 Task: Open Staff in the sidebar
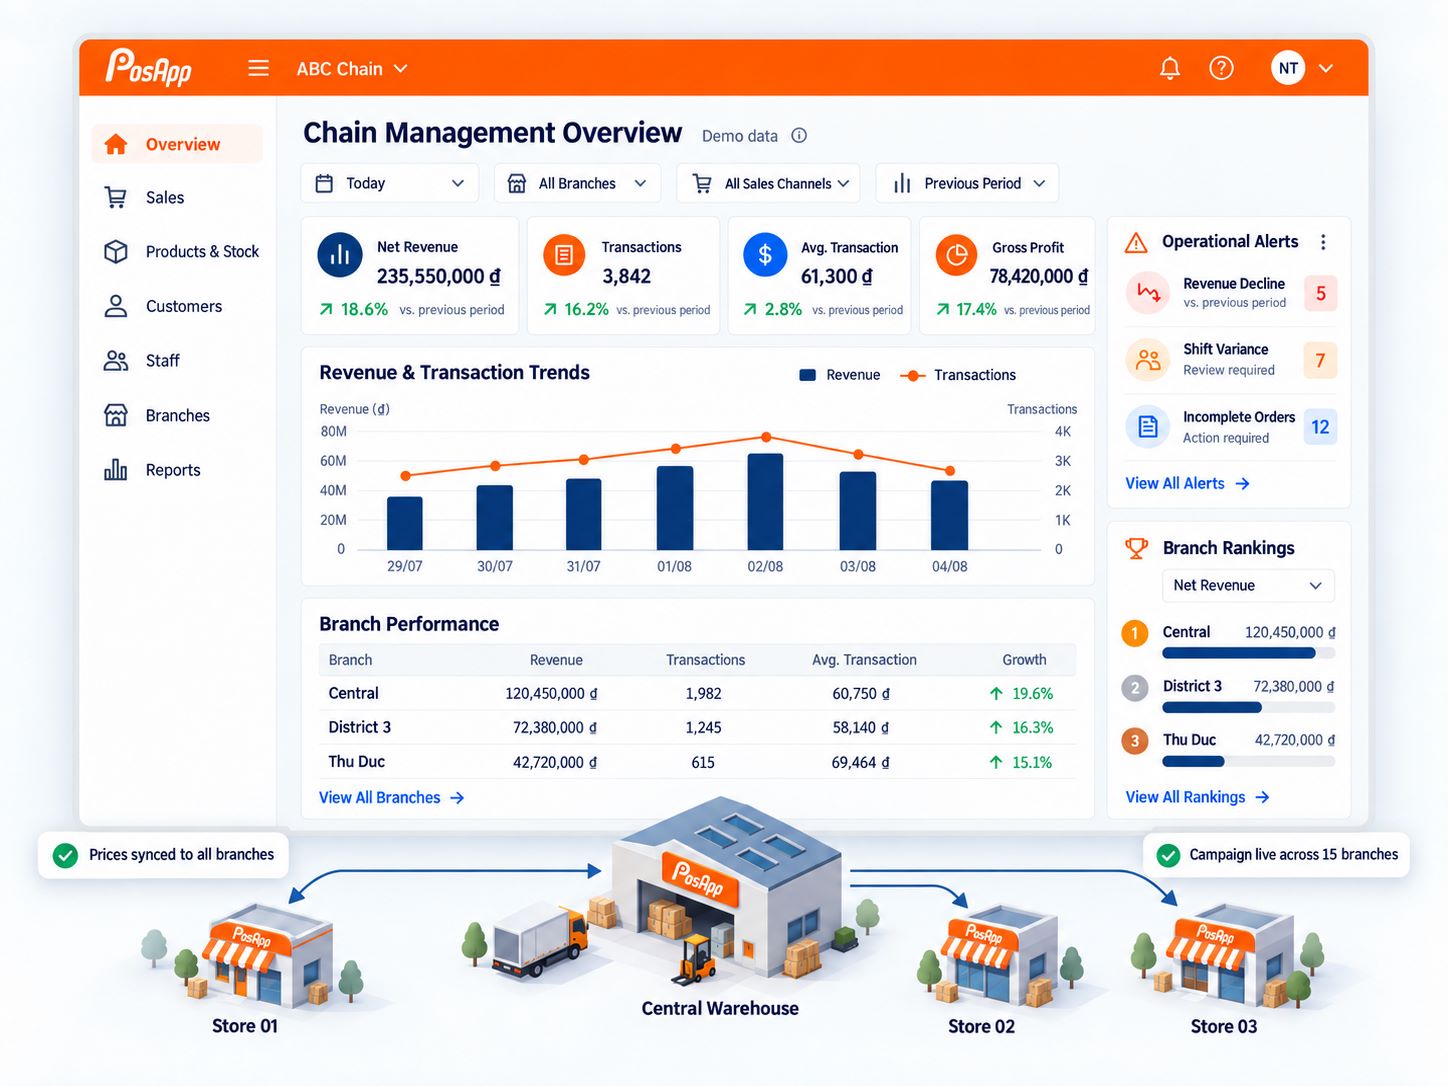(x=177, y=360)
